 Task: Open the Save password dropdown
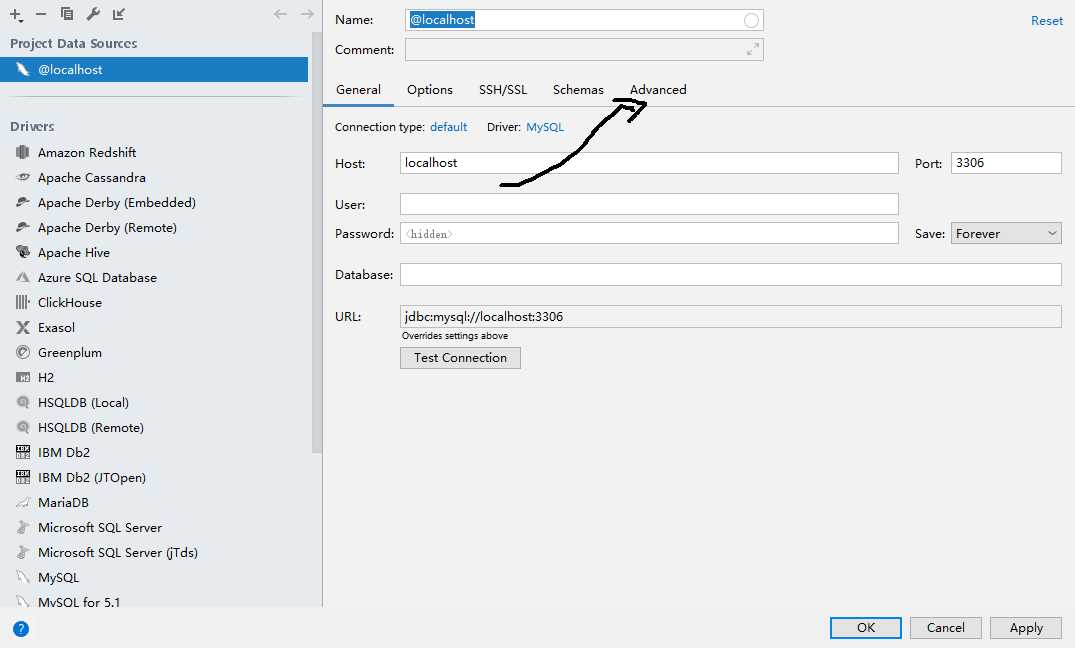pyautogui.click(x=1006, y=233)
